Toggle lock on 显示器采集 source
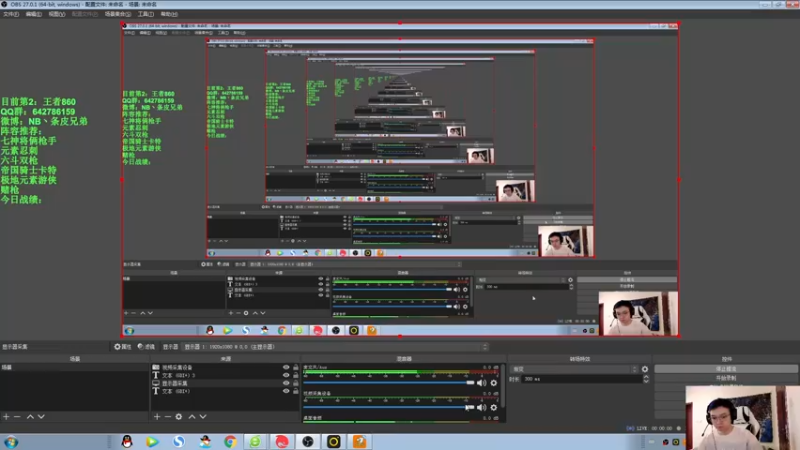The height and width of the screenshot is (450, 800). 296,383
